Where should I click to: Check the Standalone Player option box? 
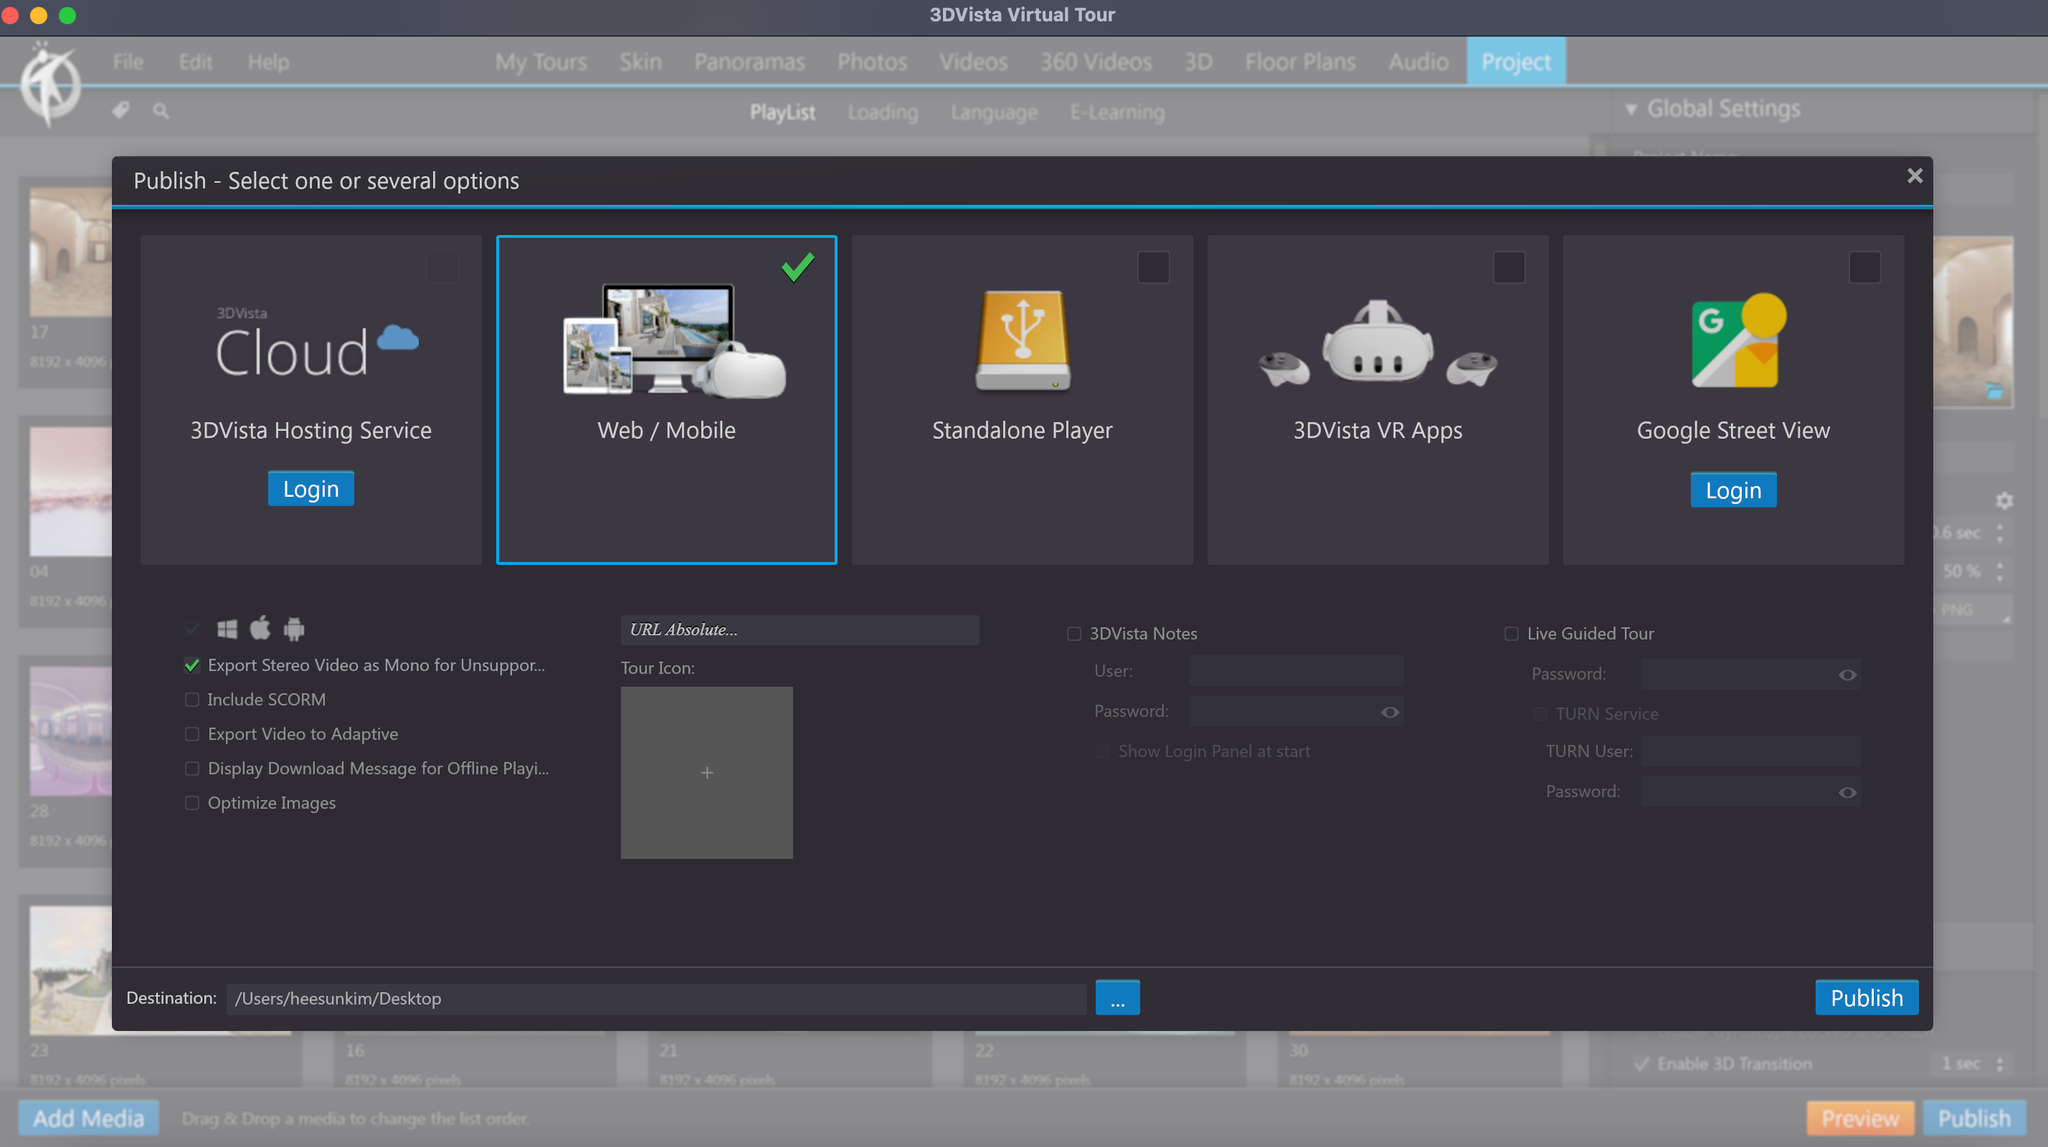click(x=1153, y=267)
